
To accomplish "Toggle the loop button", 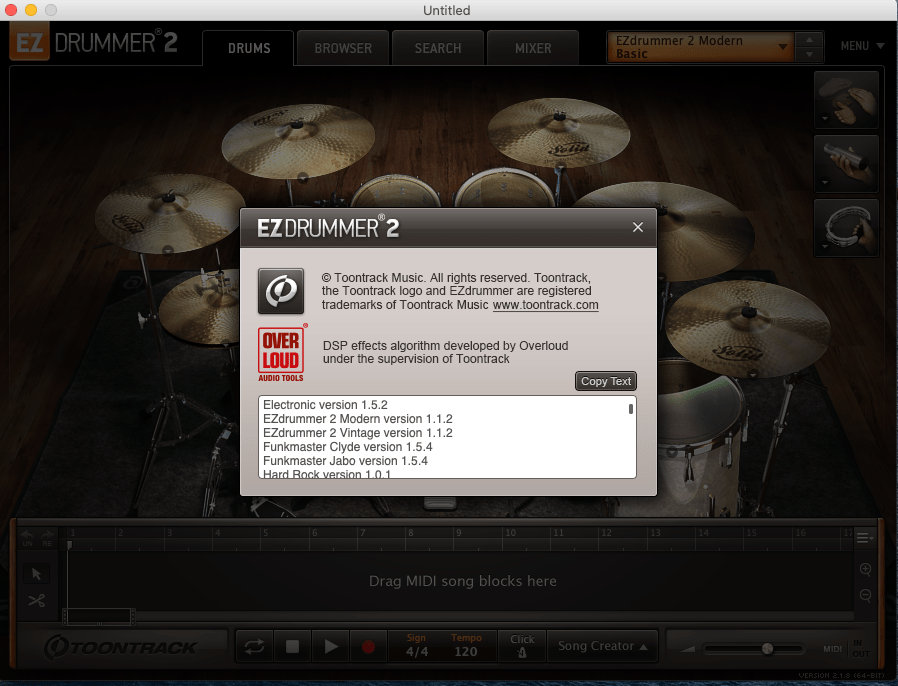I will point(254,646).
